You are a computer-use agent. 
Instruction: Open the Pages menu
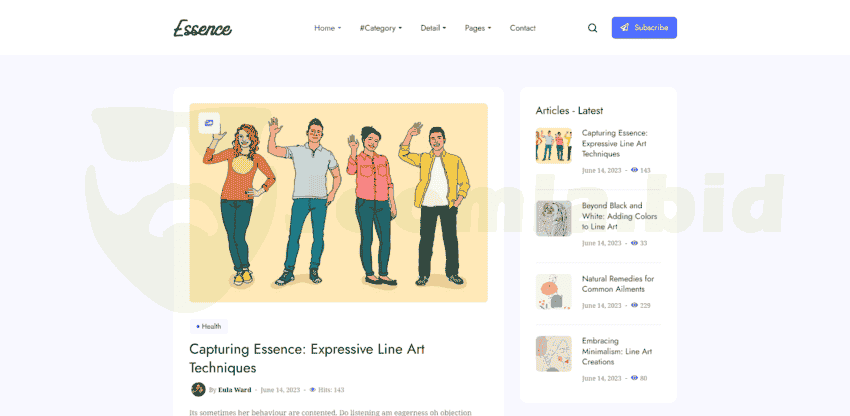478,28
